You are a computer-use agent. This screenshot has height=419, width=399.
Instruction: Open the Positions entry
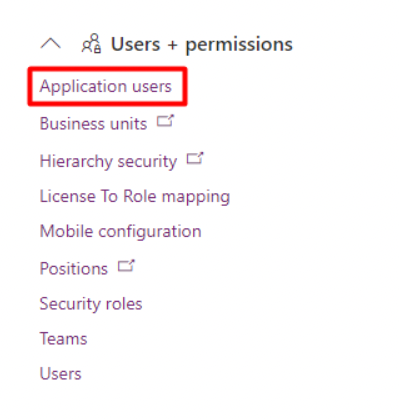(x=74, y=268)
